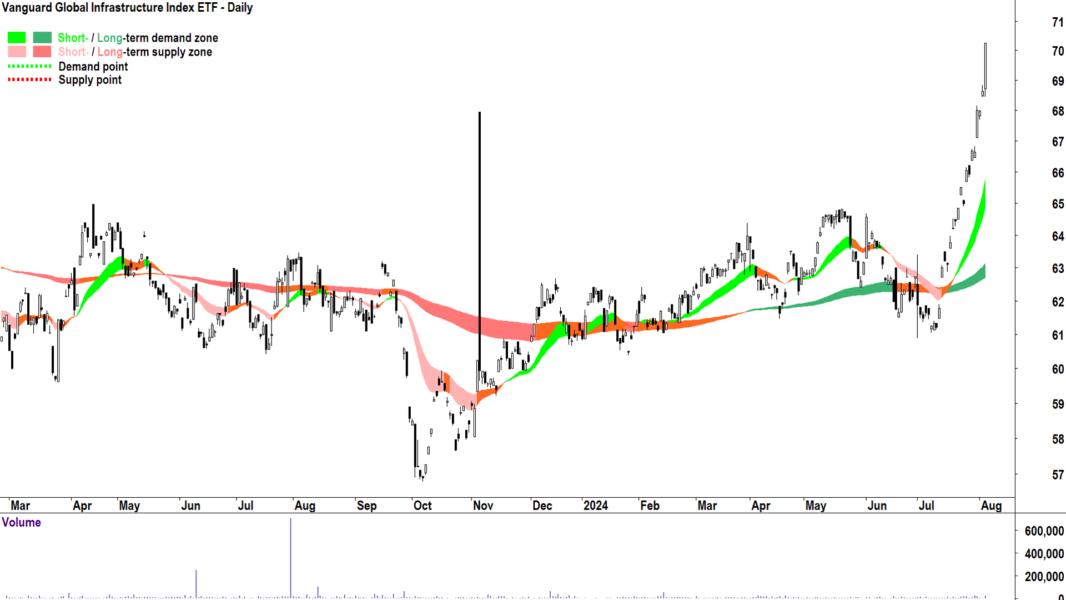Viewport: 1066px width, 600px height.
Task: Click the 64 price axis label
Action: pyautogui.click(x=1057, y=236)
